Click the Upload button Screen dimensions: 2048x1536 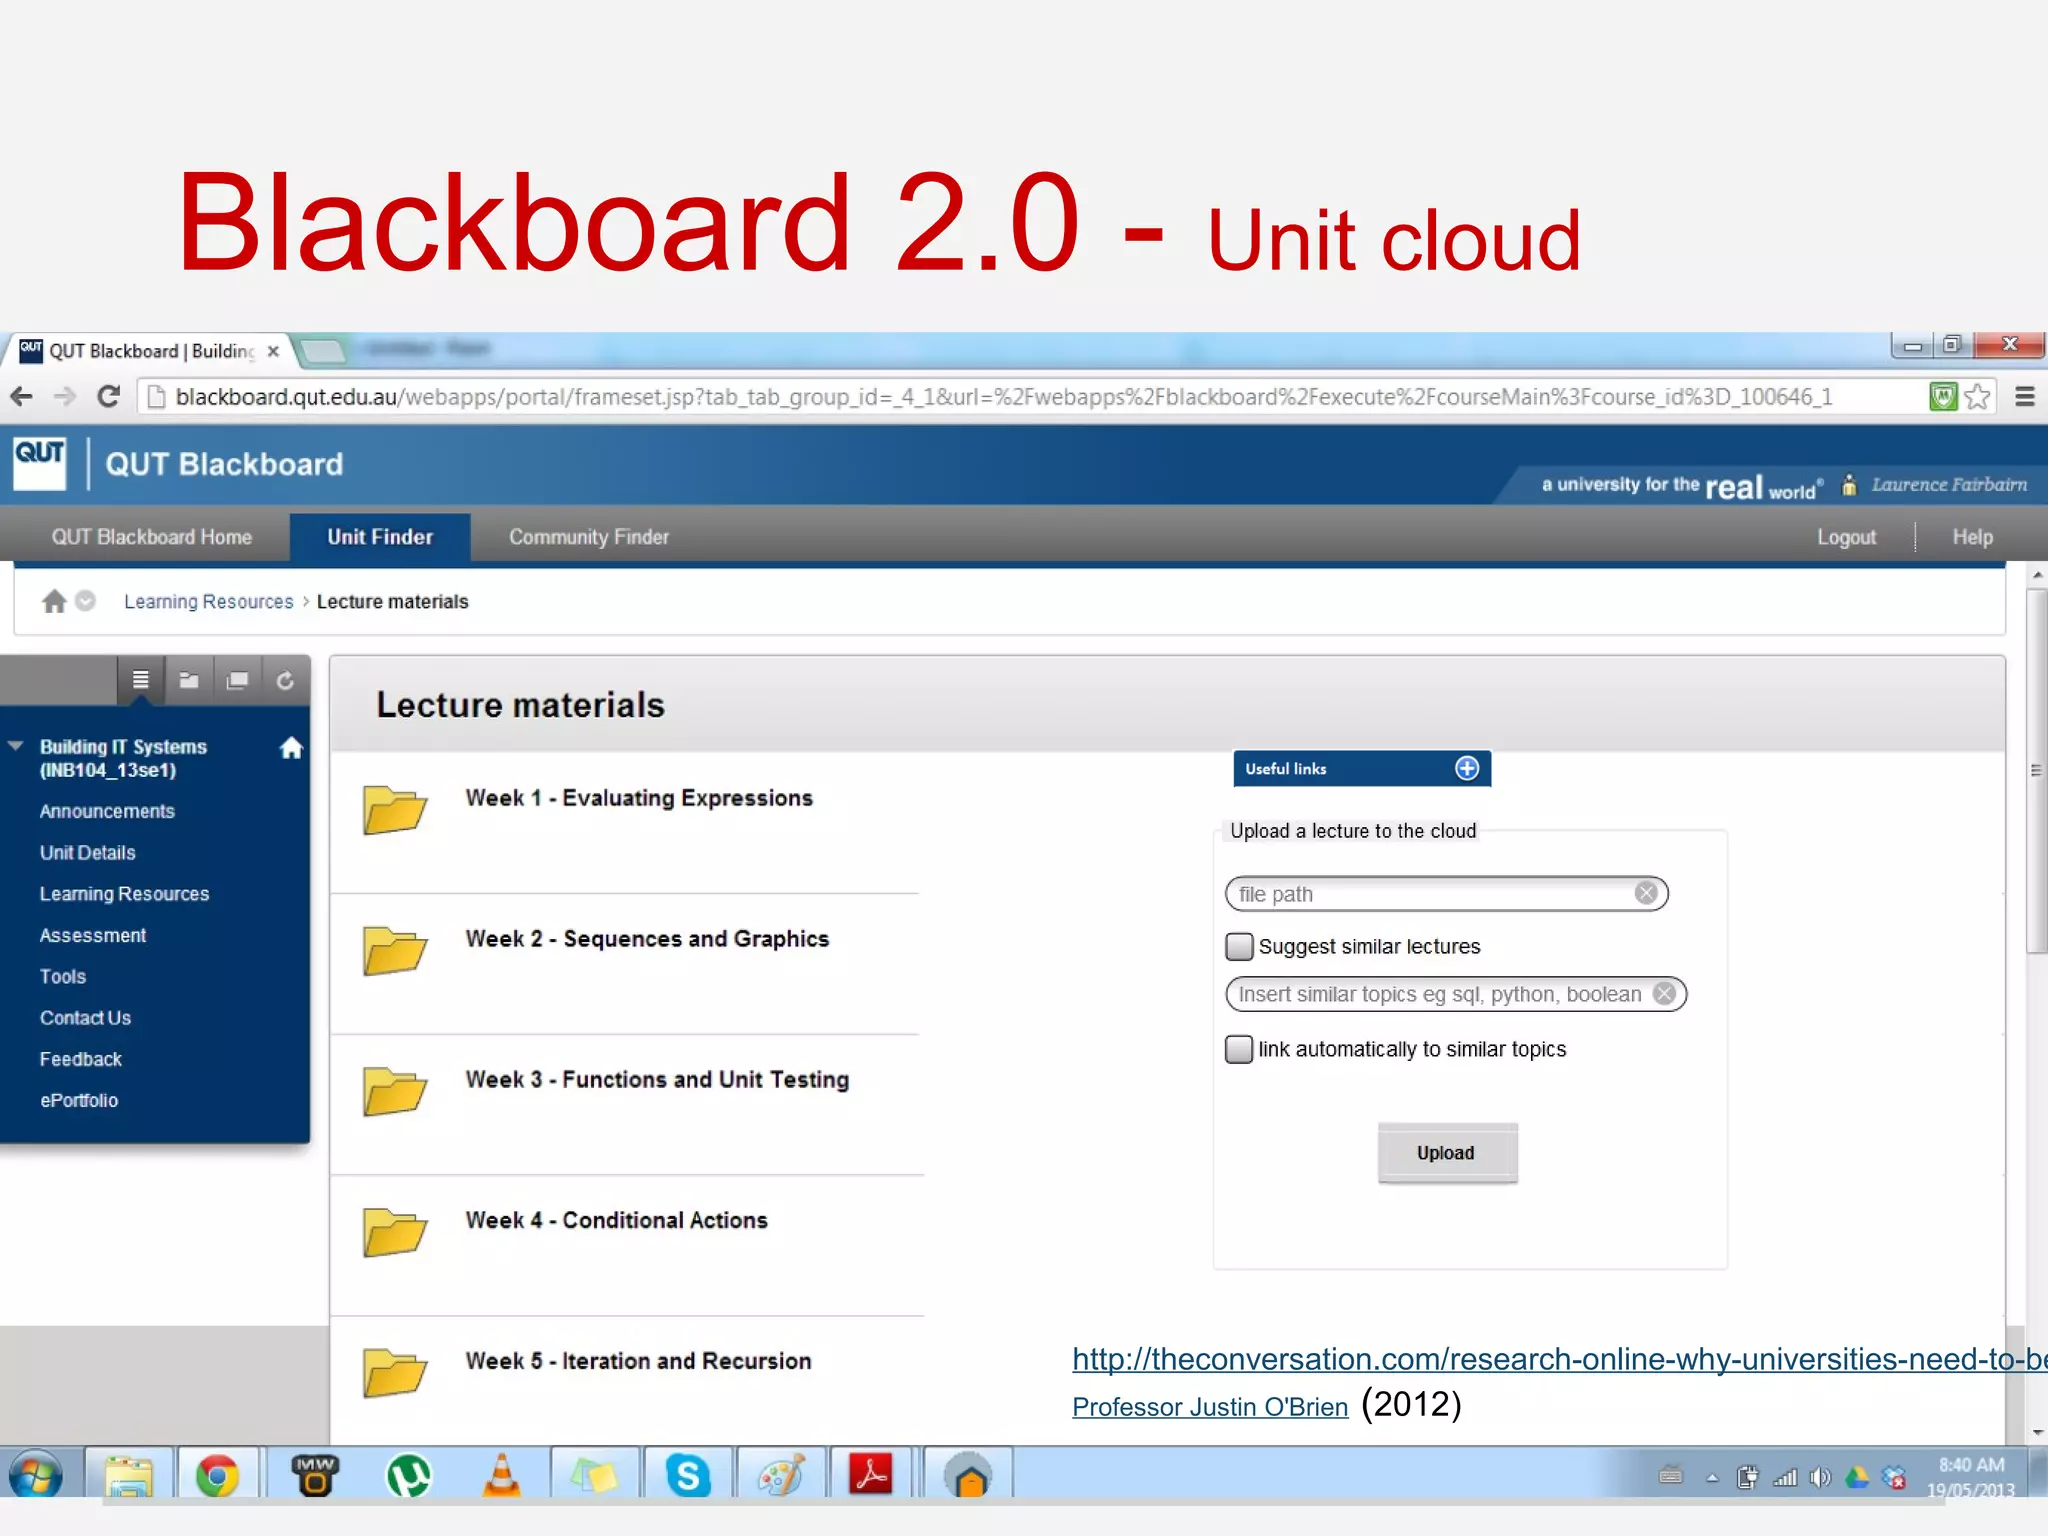click(1447, 1153)
